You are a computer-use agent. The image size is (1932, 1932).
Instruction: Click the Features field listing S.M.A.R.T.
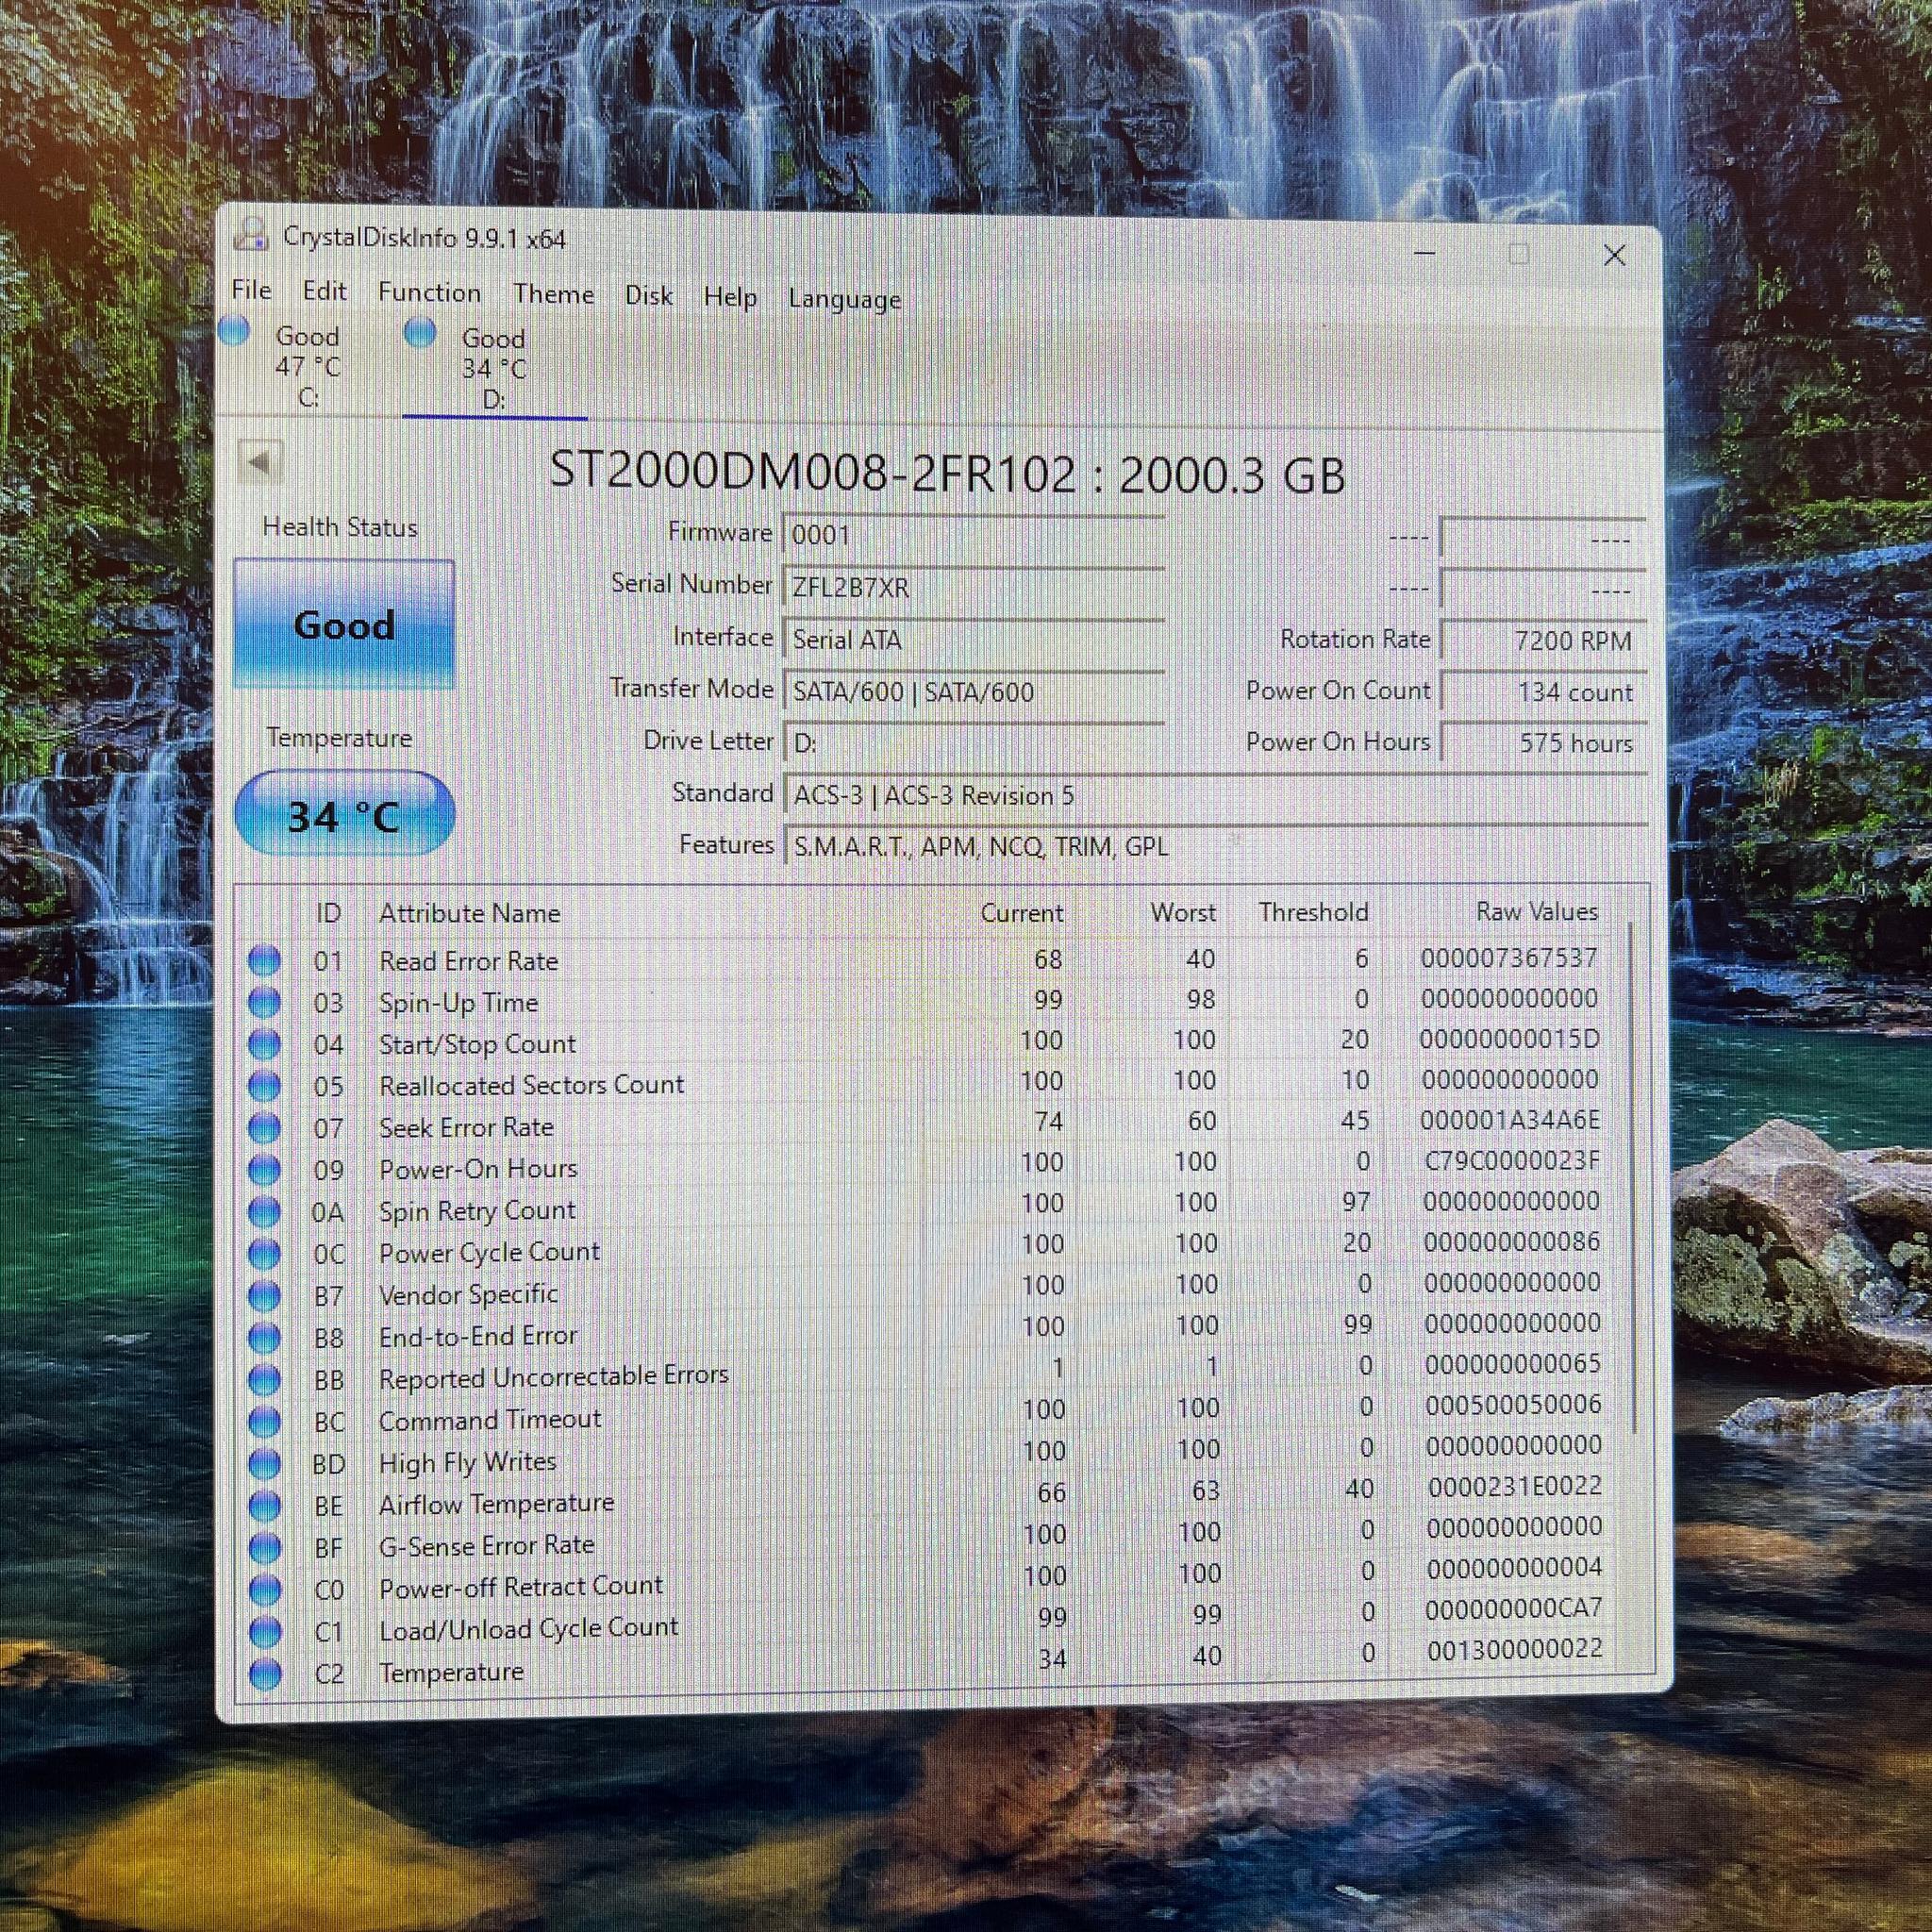click(x=1216, y=847)
